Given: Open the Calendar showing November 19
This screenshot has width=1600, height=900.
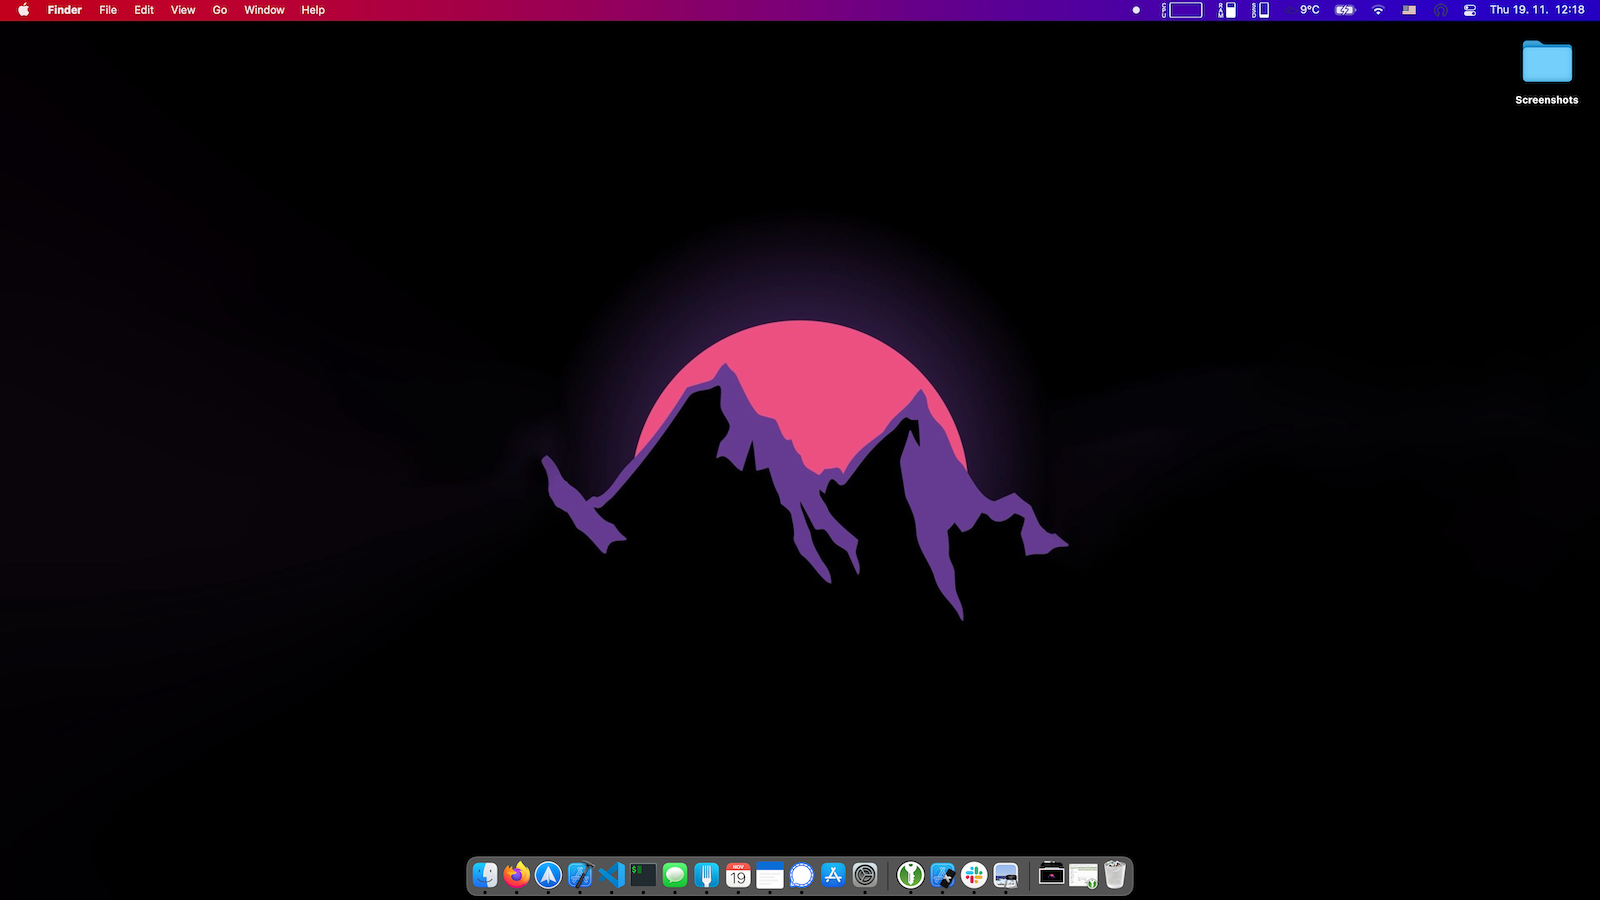Looking at the screenshot, I should point(738,875).
